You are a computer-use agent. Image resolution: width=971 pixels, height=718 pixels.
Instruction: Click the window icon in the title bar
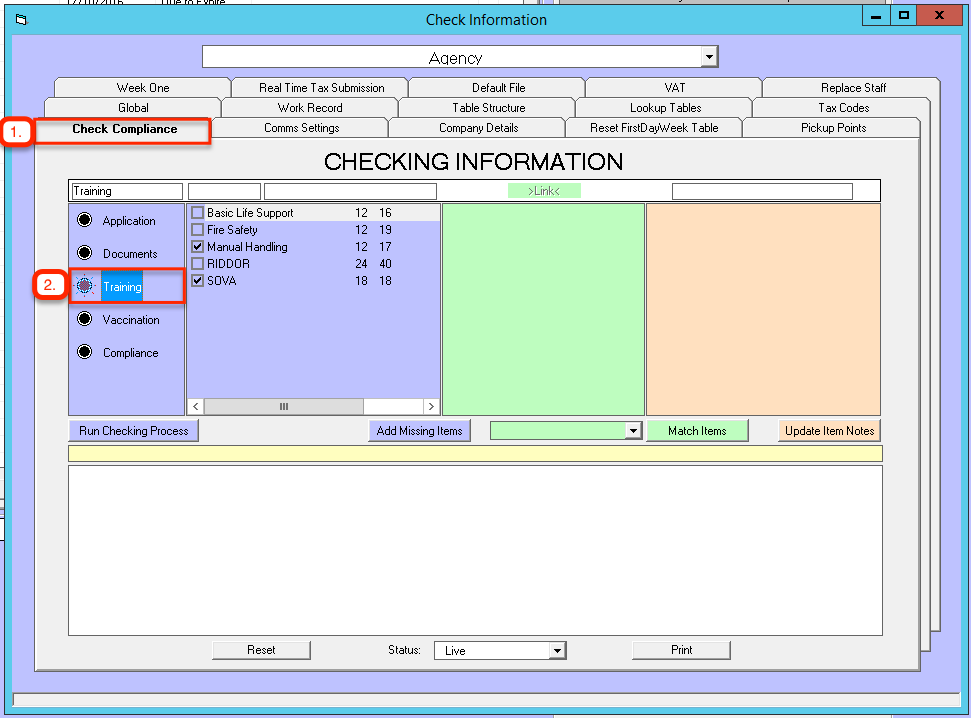[21, 19]
